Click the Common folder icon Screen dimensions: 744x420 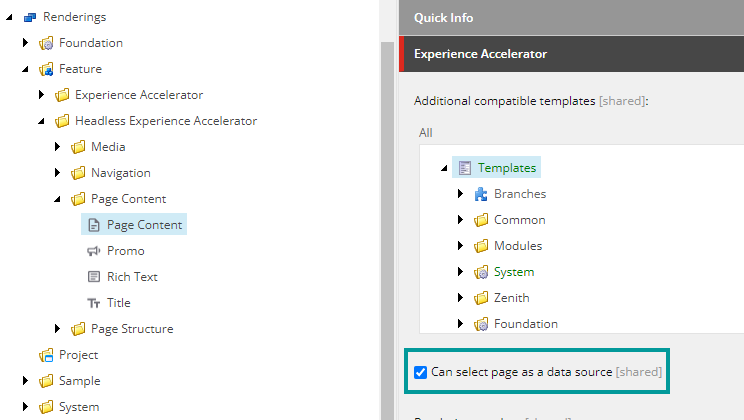tap(481, 220)
